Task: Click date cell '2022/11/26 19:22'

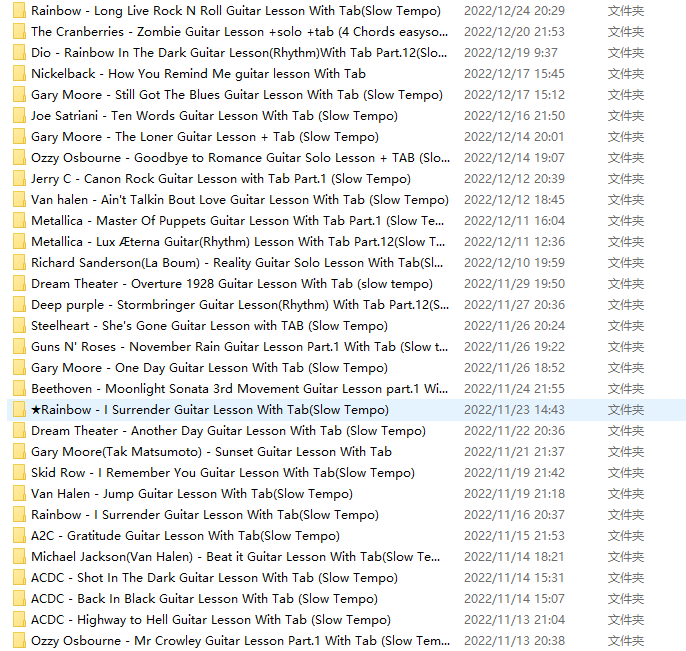Action: click(x=514, y=346)
